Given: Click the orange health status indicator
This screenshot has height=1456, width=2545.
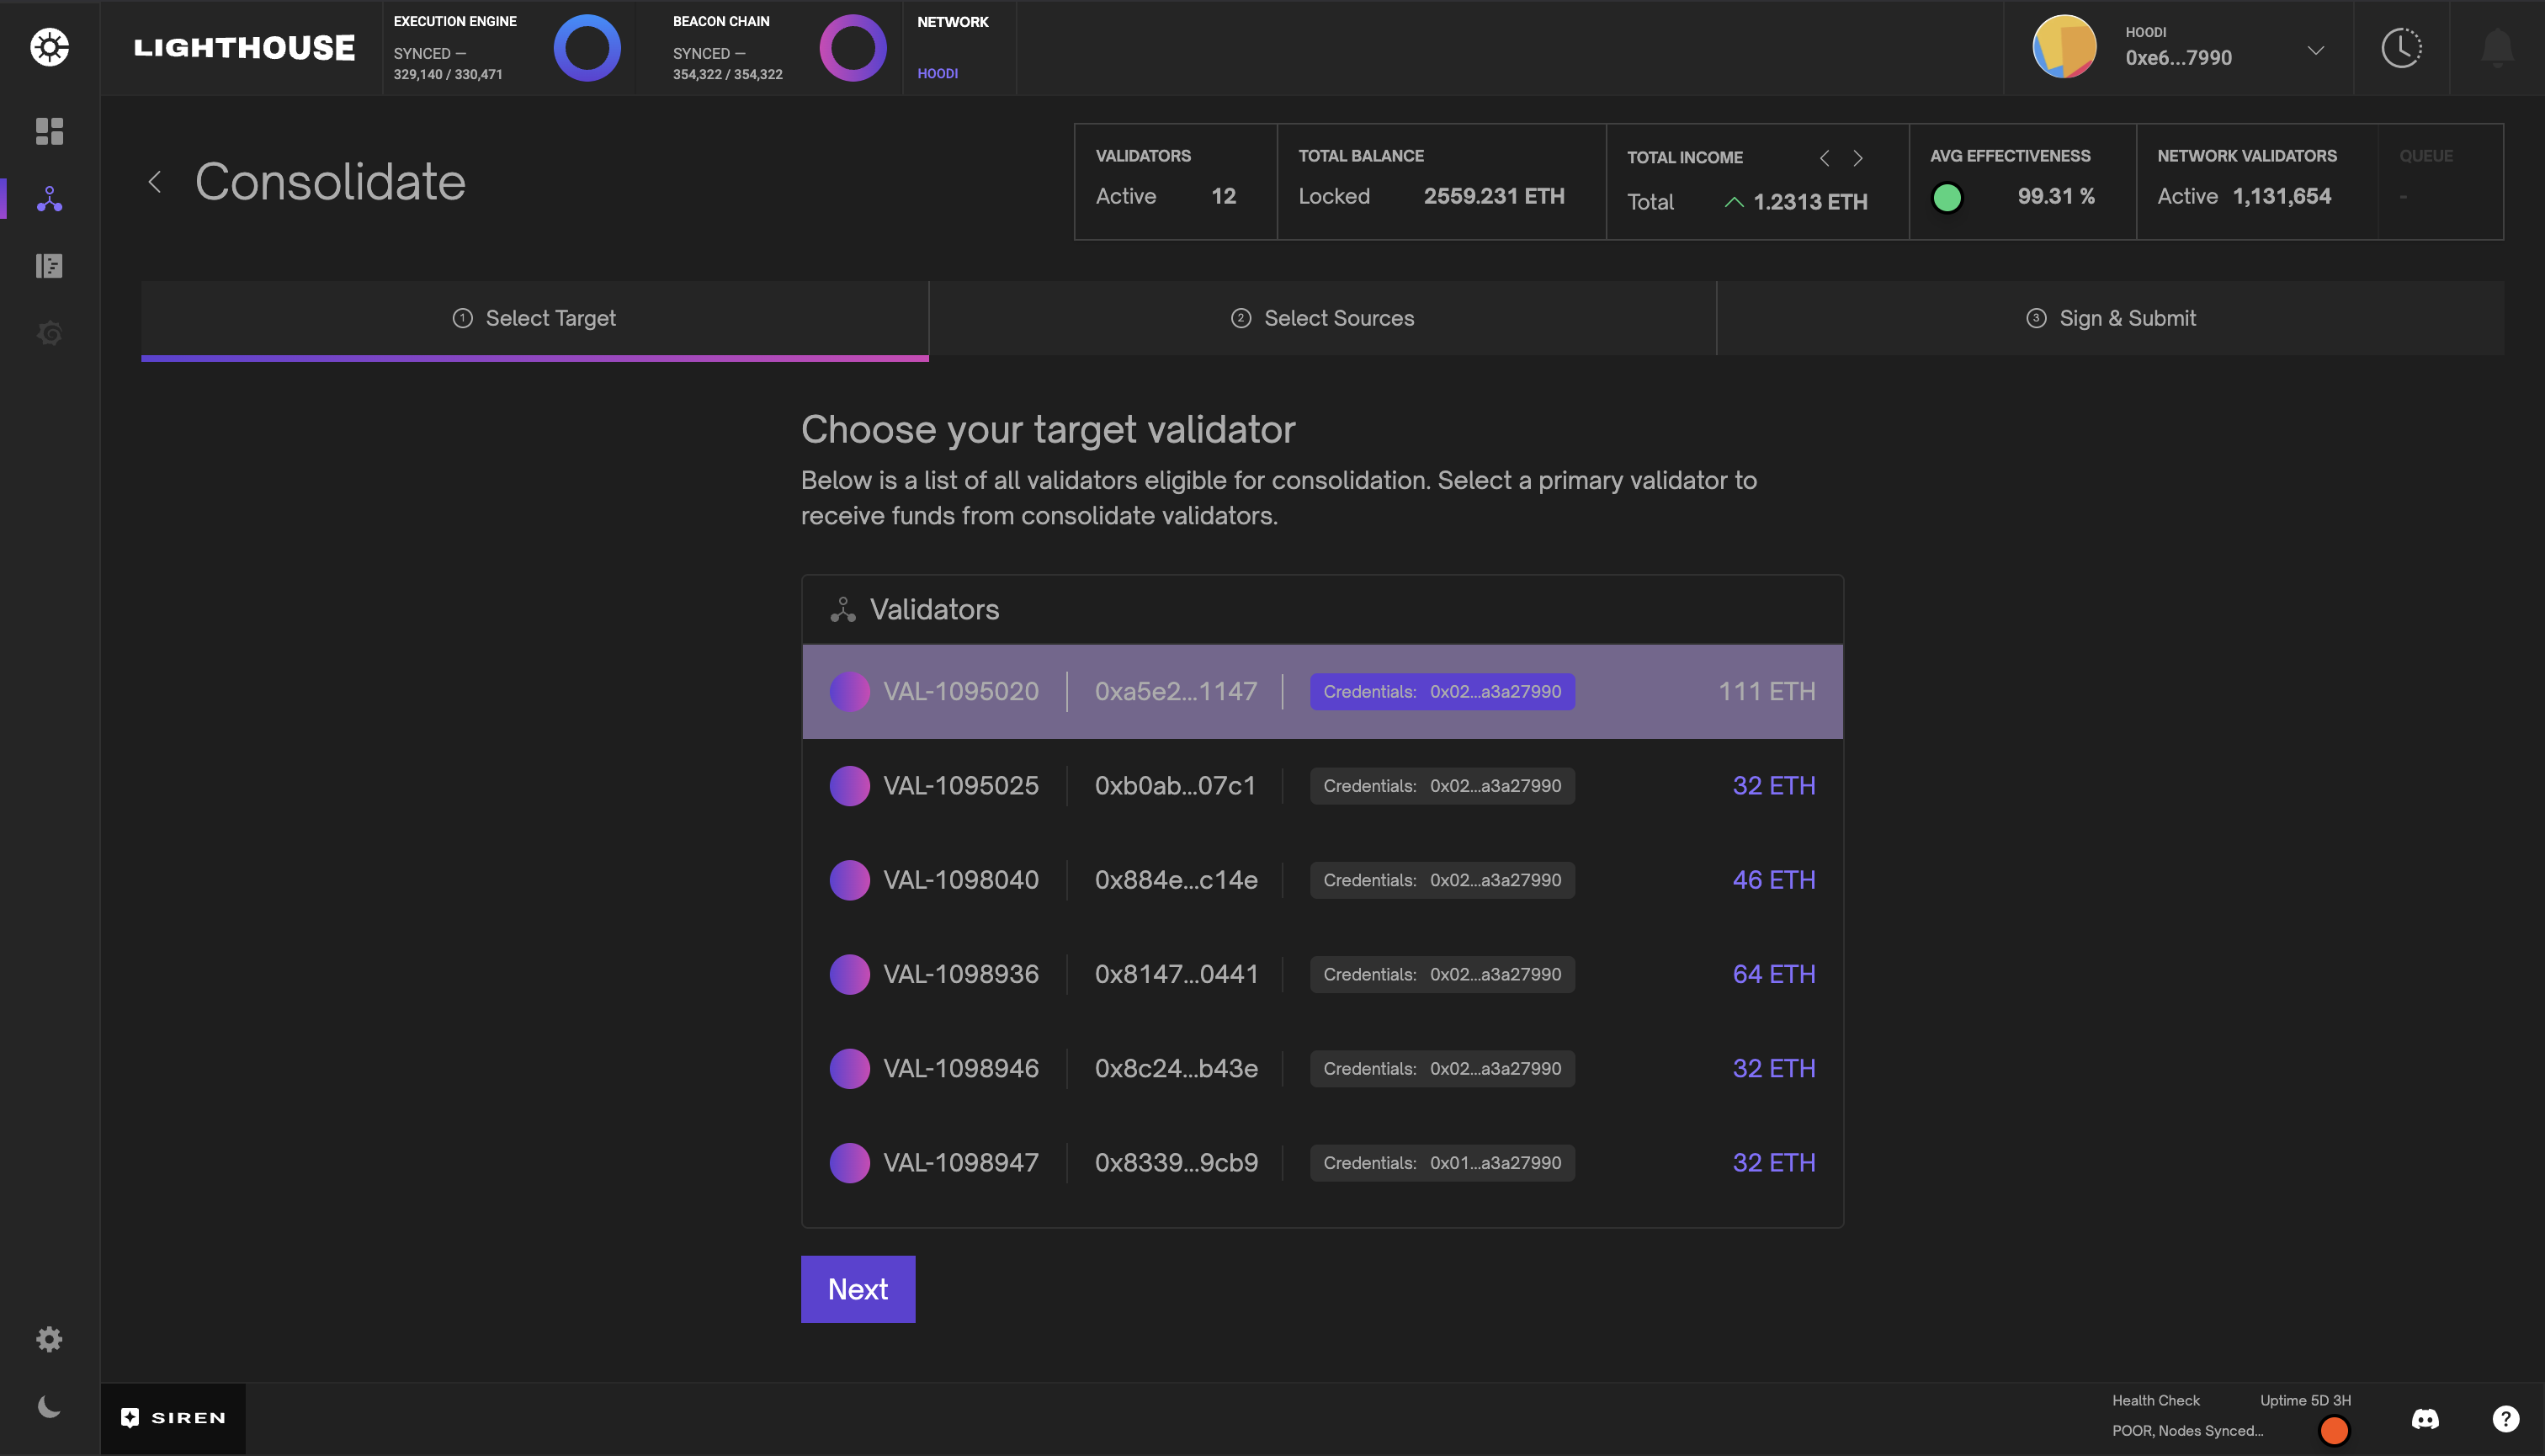Looking at the screenshot, I should (2333, 1430).
